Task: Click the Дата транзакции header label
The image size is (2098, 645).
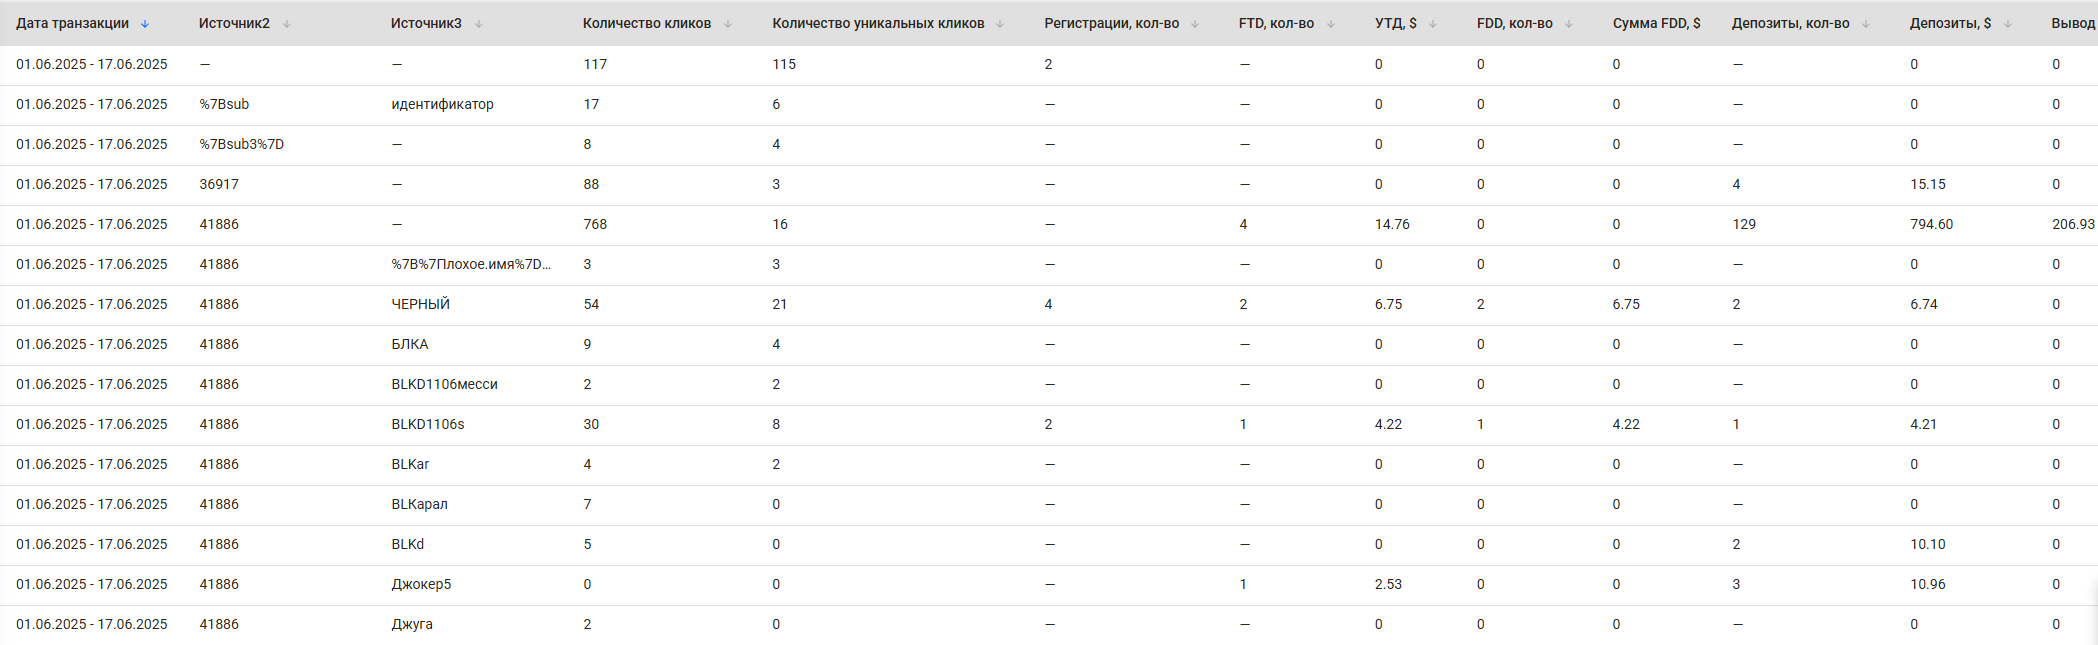Action: click(x=72, y=23)
